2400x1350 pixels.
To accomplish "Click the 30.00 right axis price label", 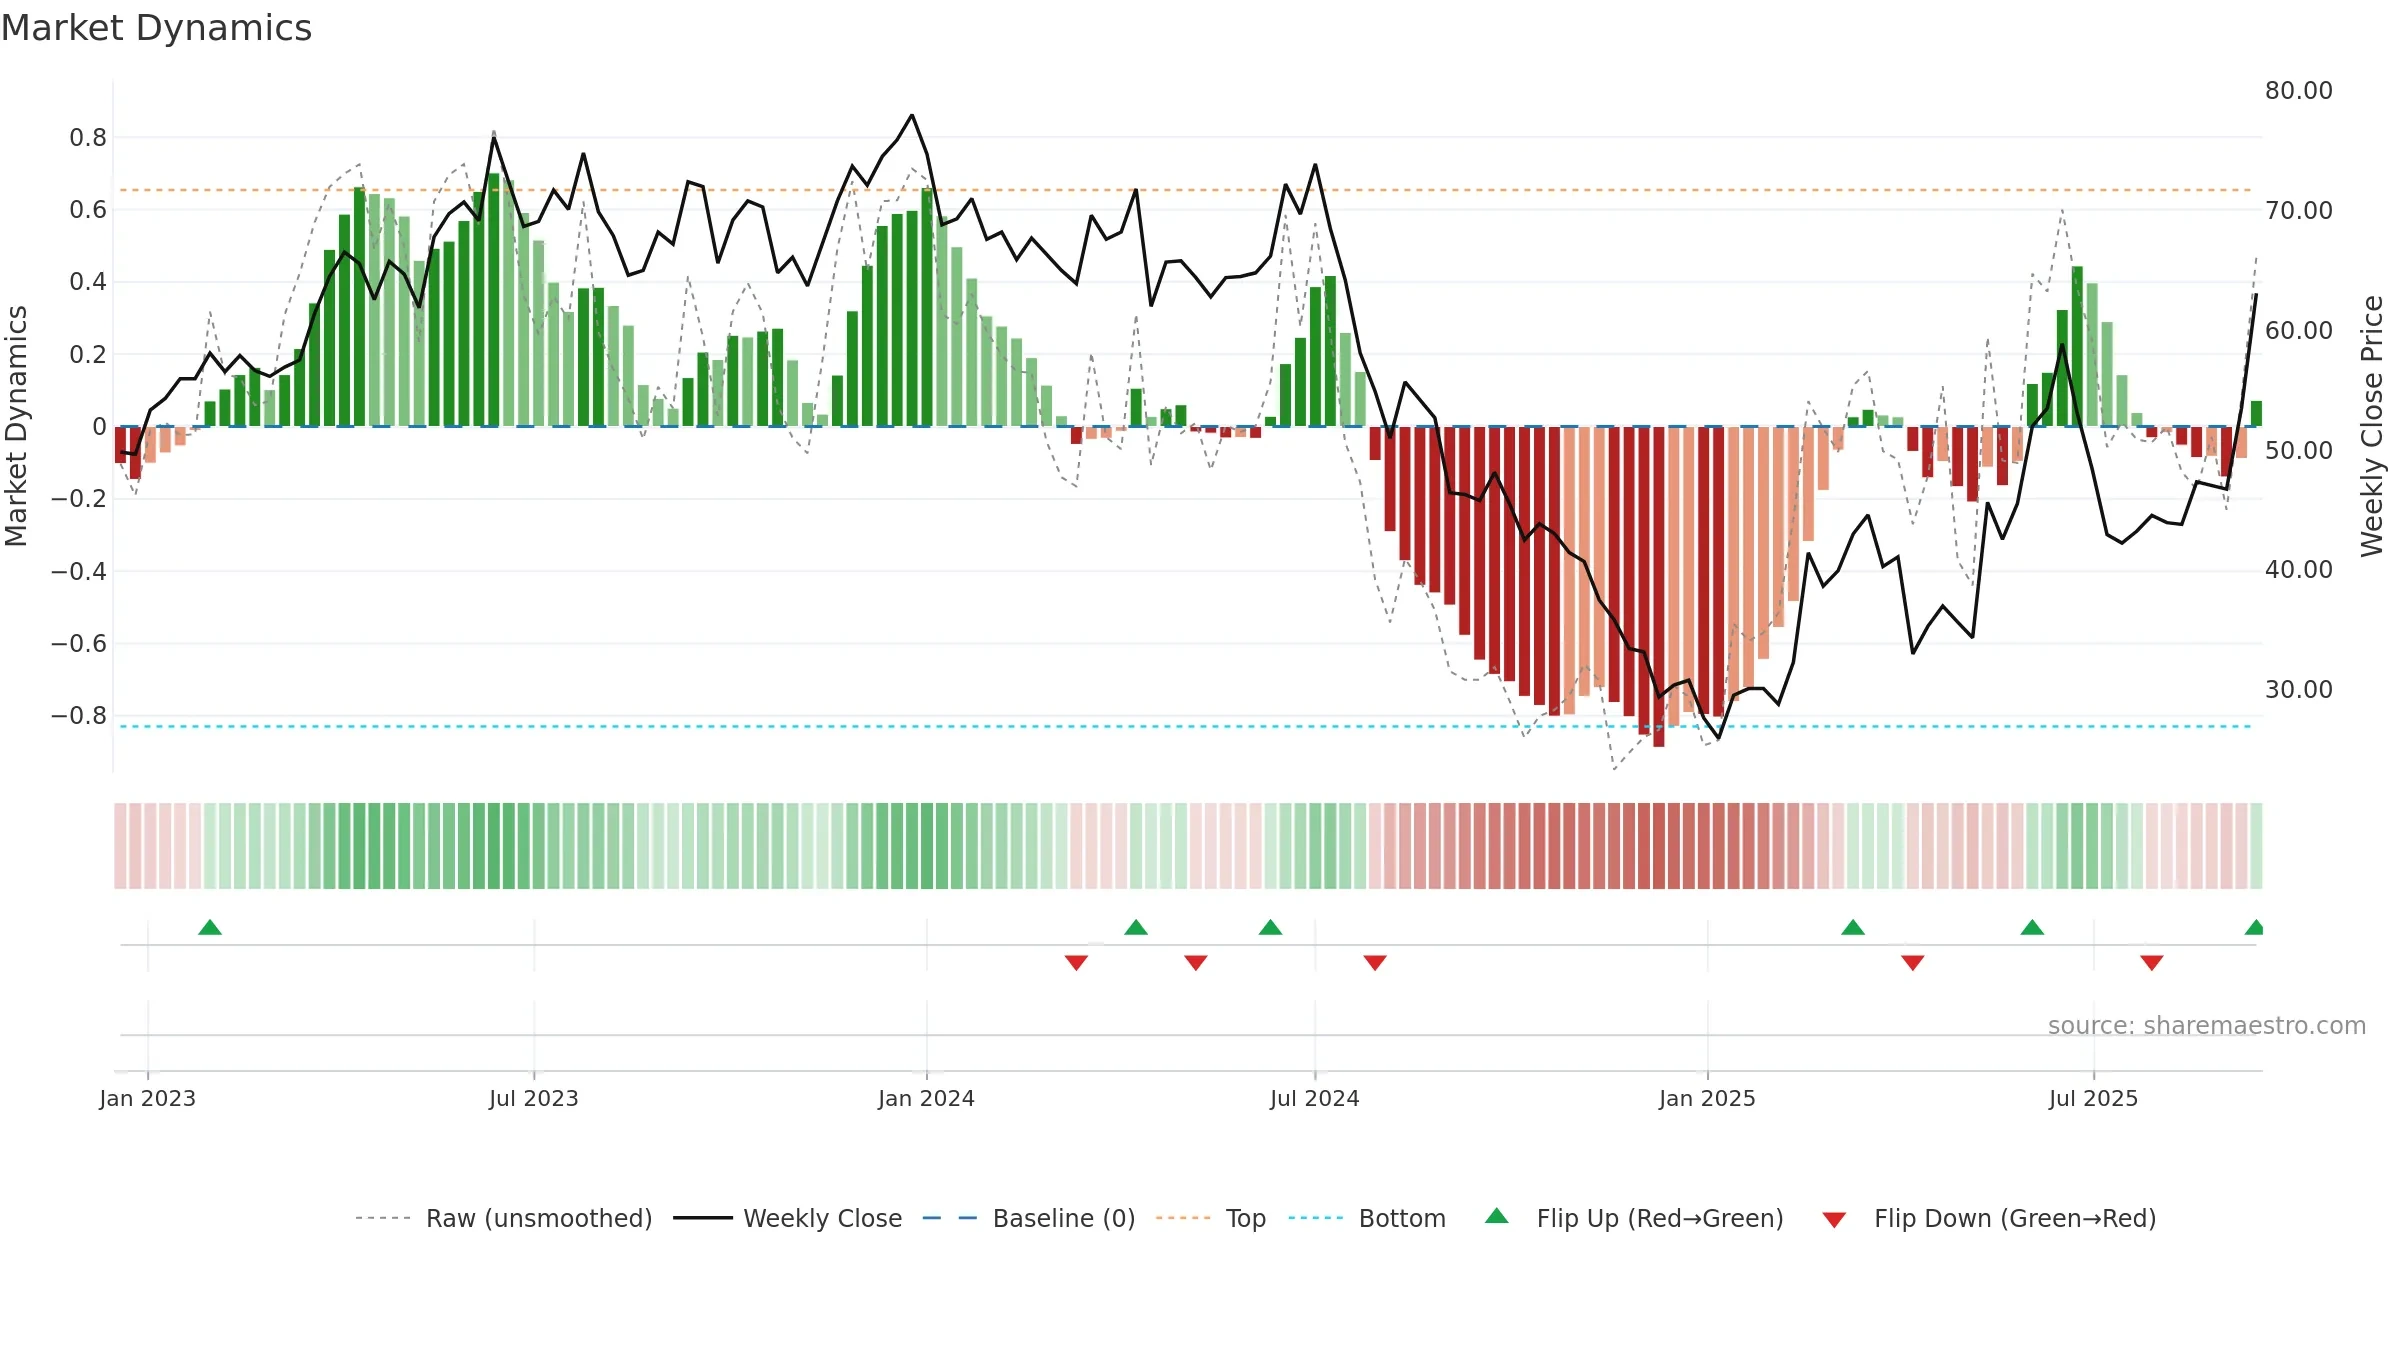I will coord(2299,690).
